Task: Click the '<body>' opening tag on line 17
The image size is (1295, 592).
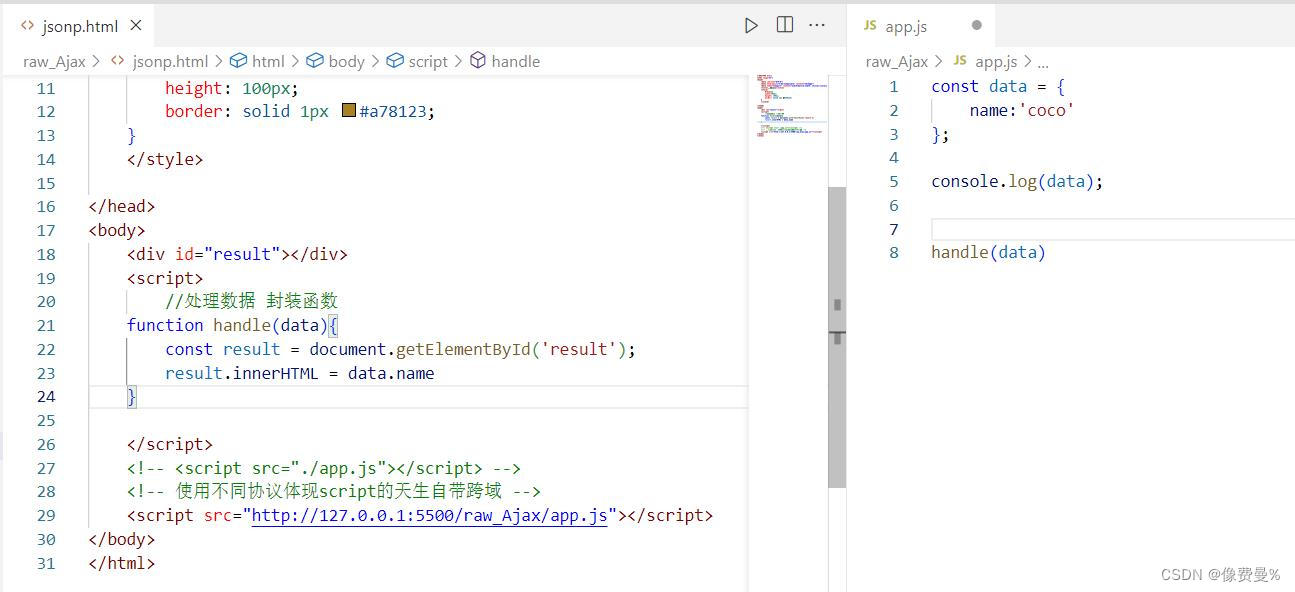Action: point(117,230)
